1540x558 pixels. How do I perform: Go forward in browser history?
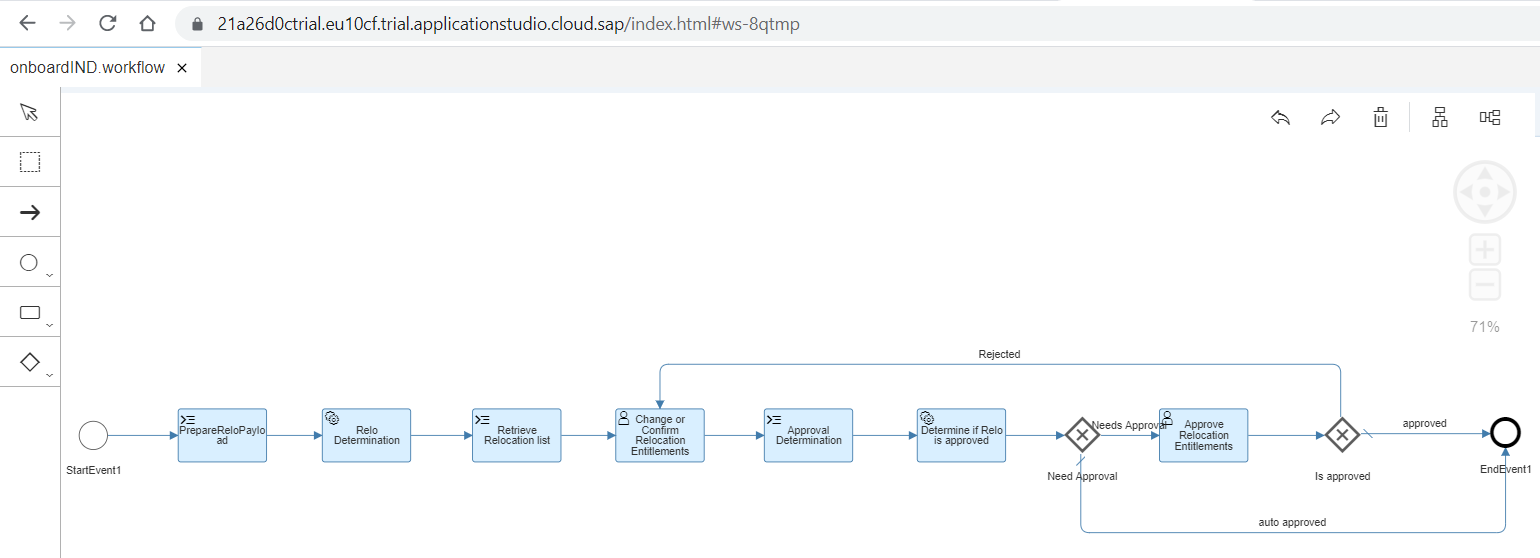coord(67,23)
